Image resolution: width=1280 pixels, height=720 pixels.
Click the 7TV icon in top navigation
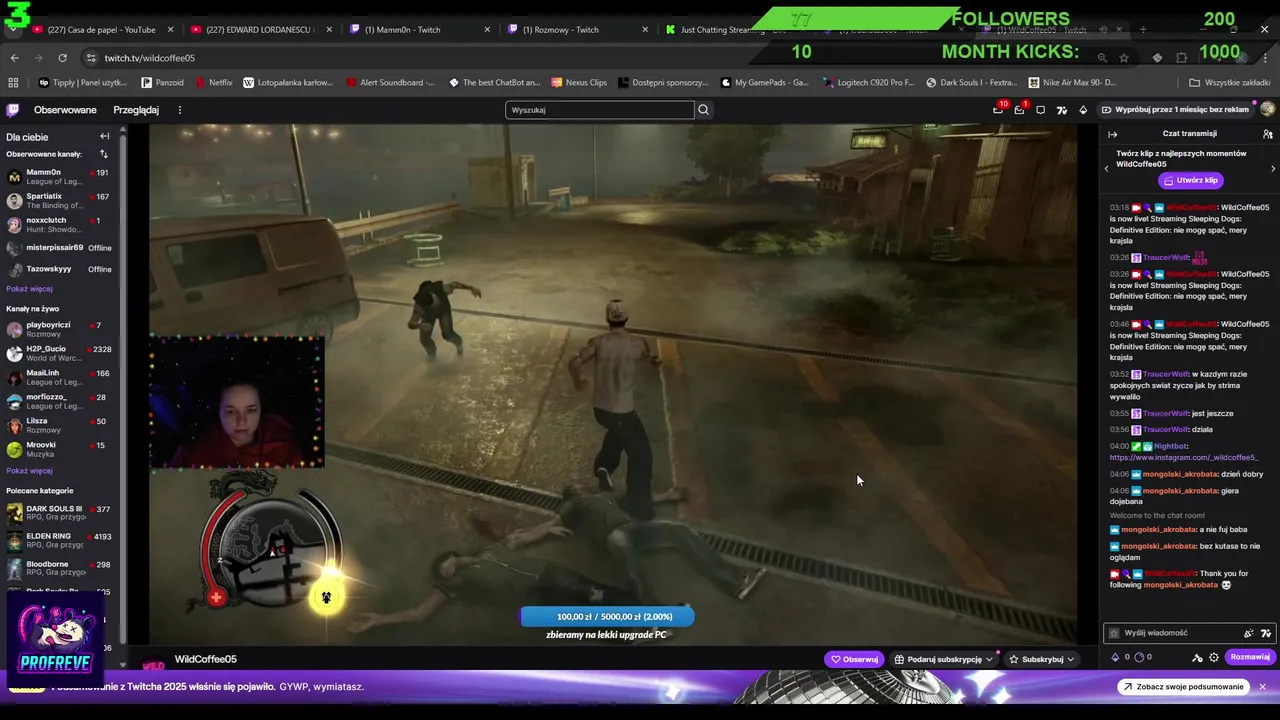pyautogui.click(x=1062, y=110)
